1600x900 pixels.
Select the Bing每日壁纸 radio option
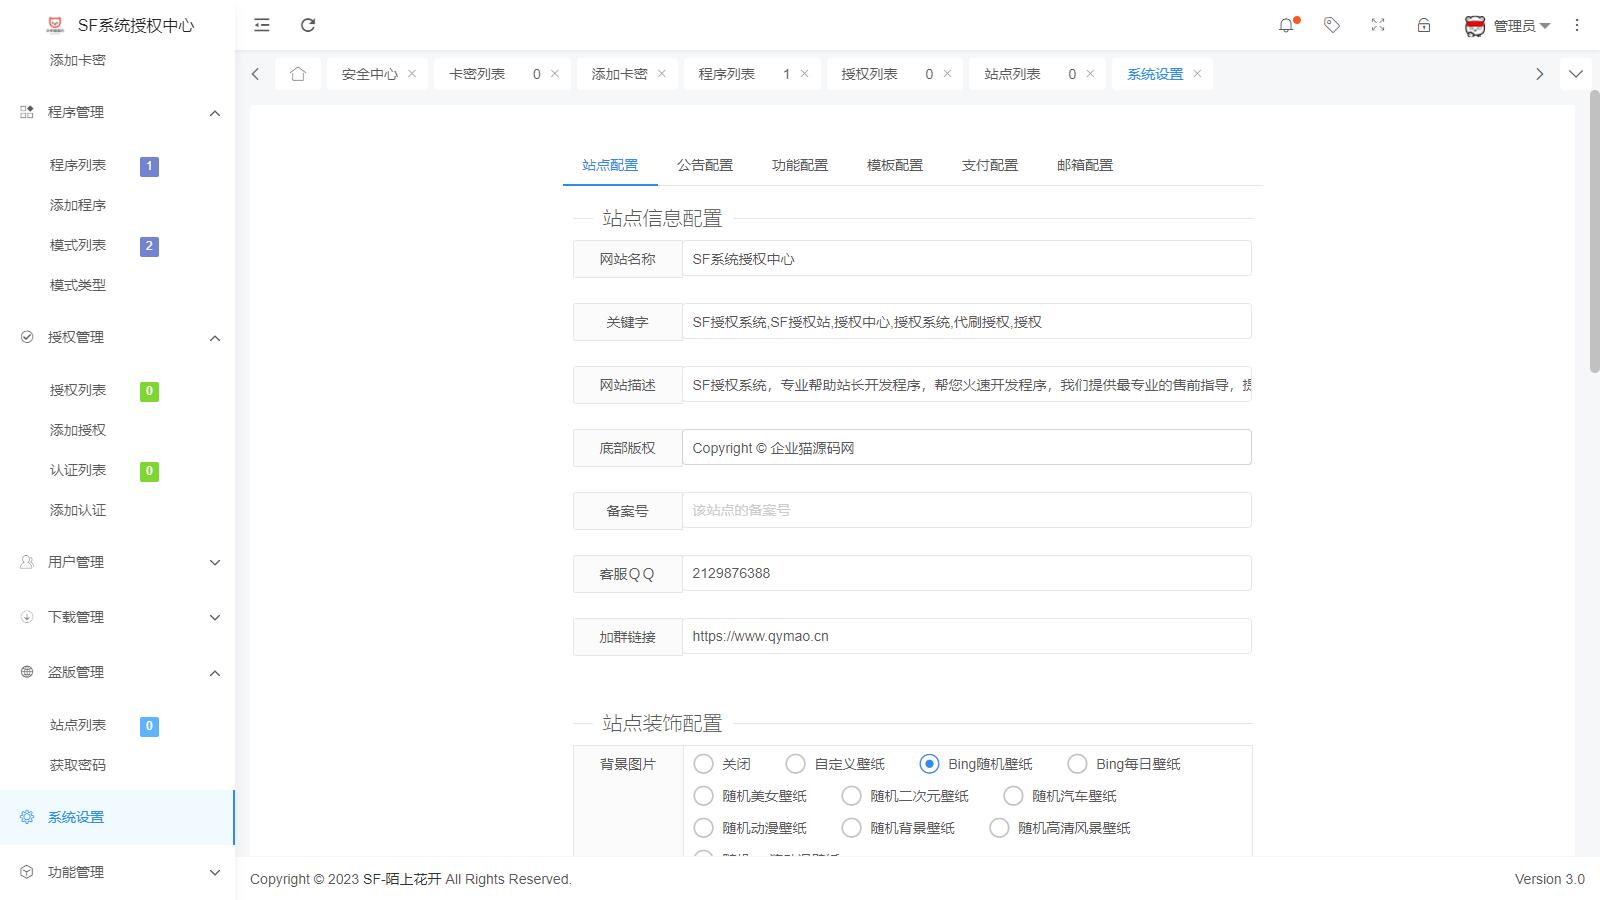[1078, 763]
